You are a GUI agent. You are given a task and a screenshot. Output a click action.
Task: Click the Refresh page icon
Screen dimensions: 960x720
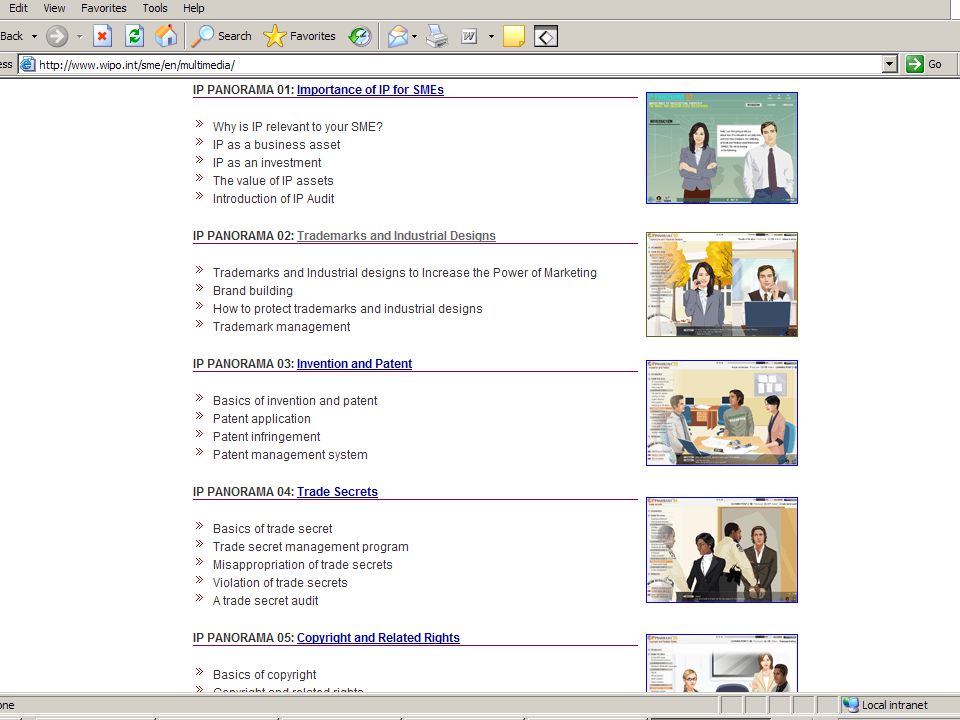pos(134,36)
